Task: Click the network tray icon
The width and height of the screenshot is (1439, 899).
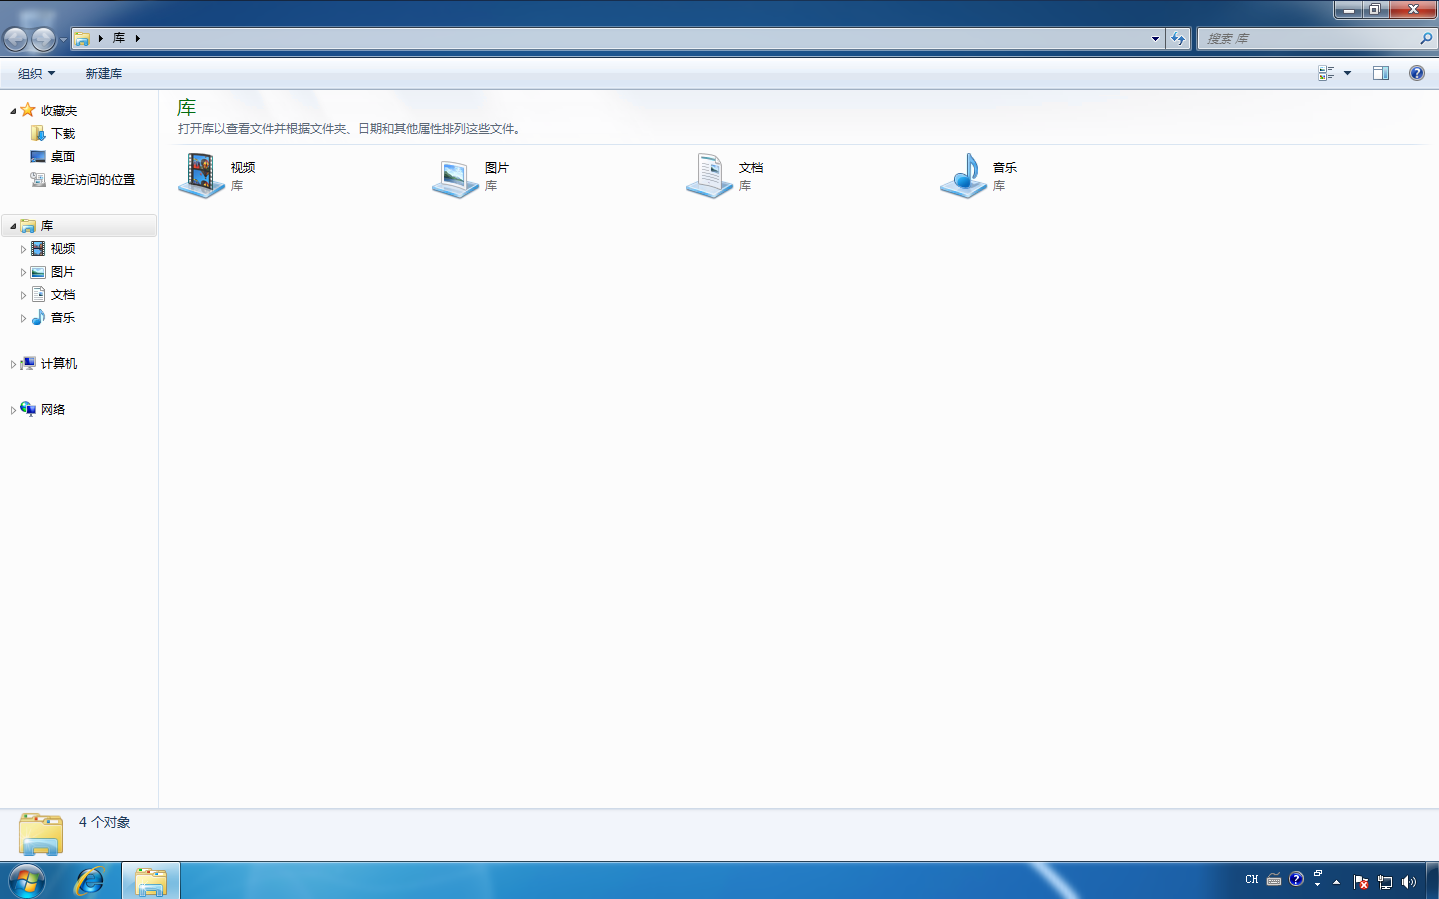Action: tap(1385, 882)
